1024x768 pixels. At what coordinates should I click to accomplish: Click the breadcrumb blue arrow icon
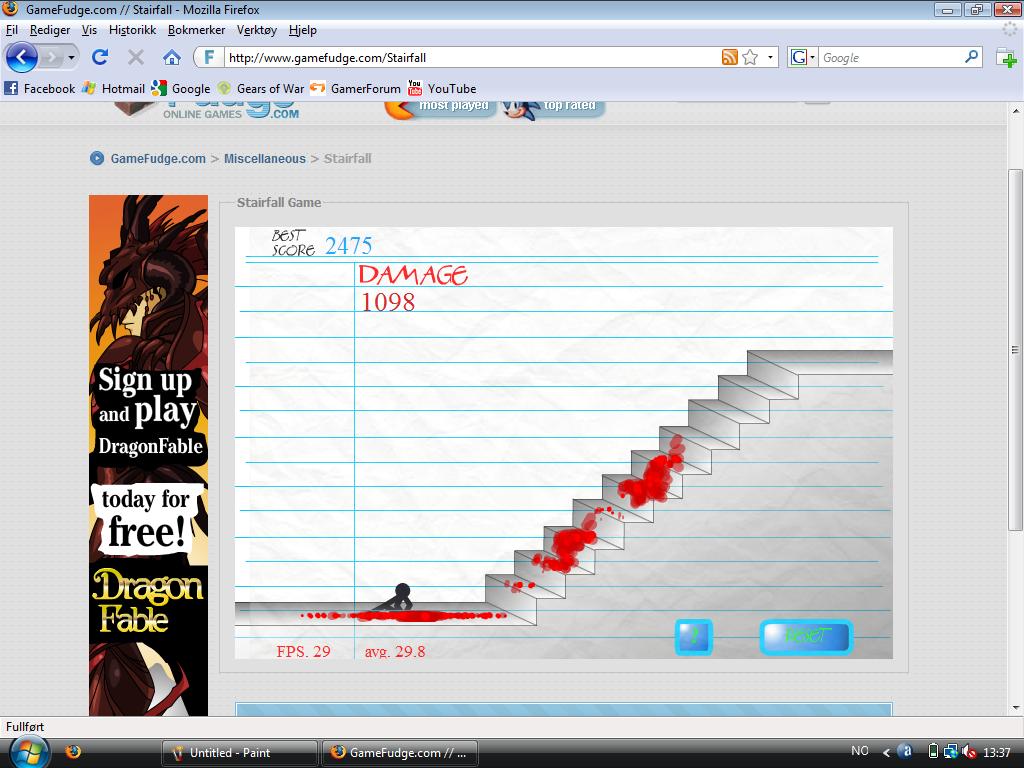[97, 158]
